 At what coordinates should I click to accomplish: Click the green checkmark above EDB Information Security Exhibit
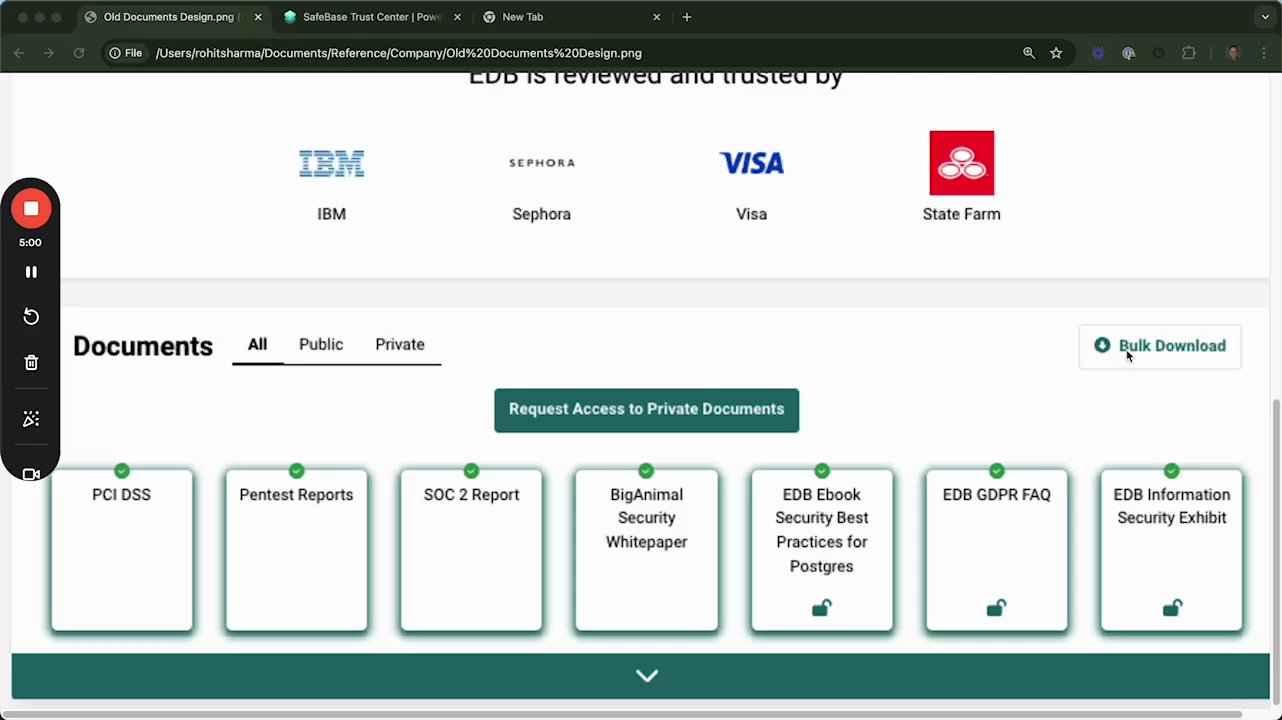[1172, 470]
